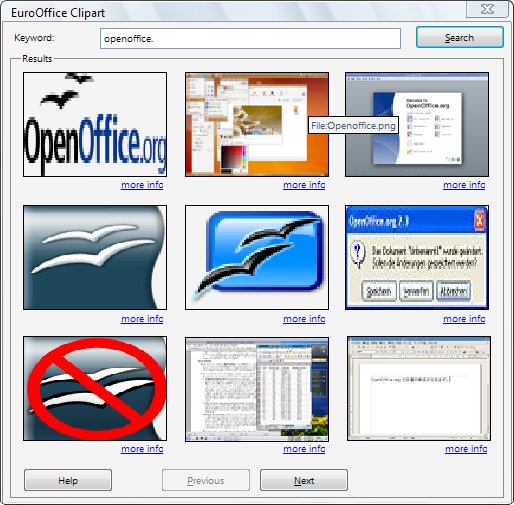This screenshot has height=505, width=514.
Task: Open more info under blue seagulls icon
Action: [304, 319]
